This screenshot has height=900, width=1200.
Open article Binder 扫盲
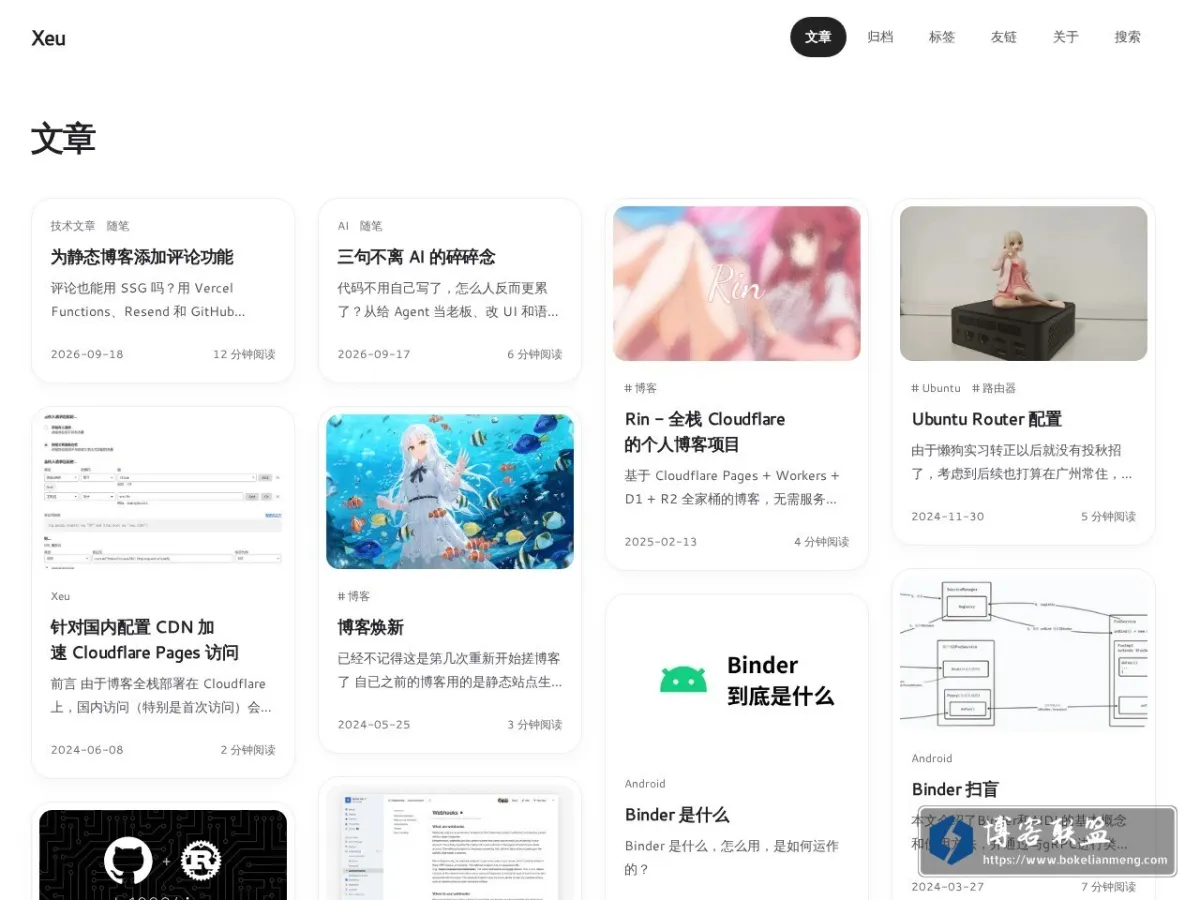(955, 789)
